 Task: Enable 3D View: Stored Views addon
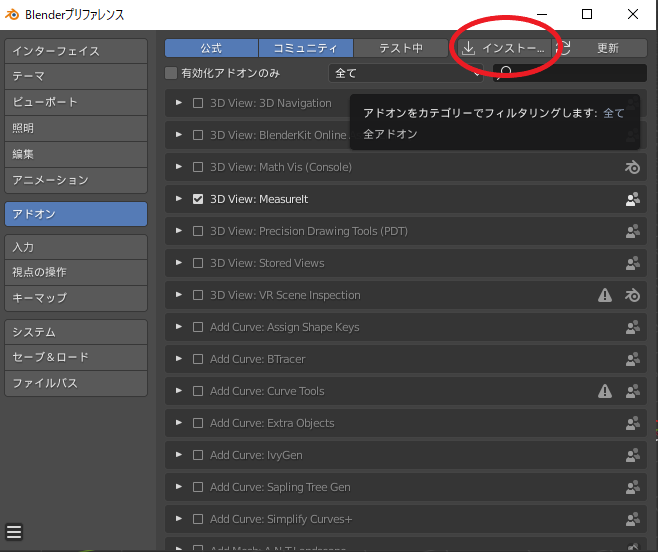[x=198, y=263]
